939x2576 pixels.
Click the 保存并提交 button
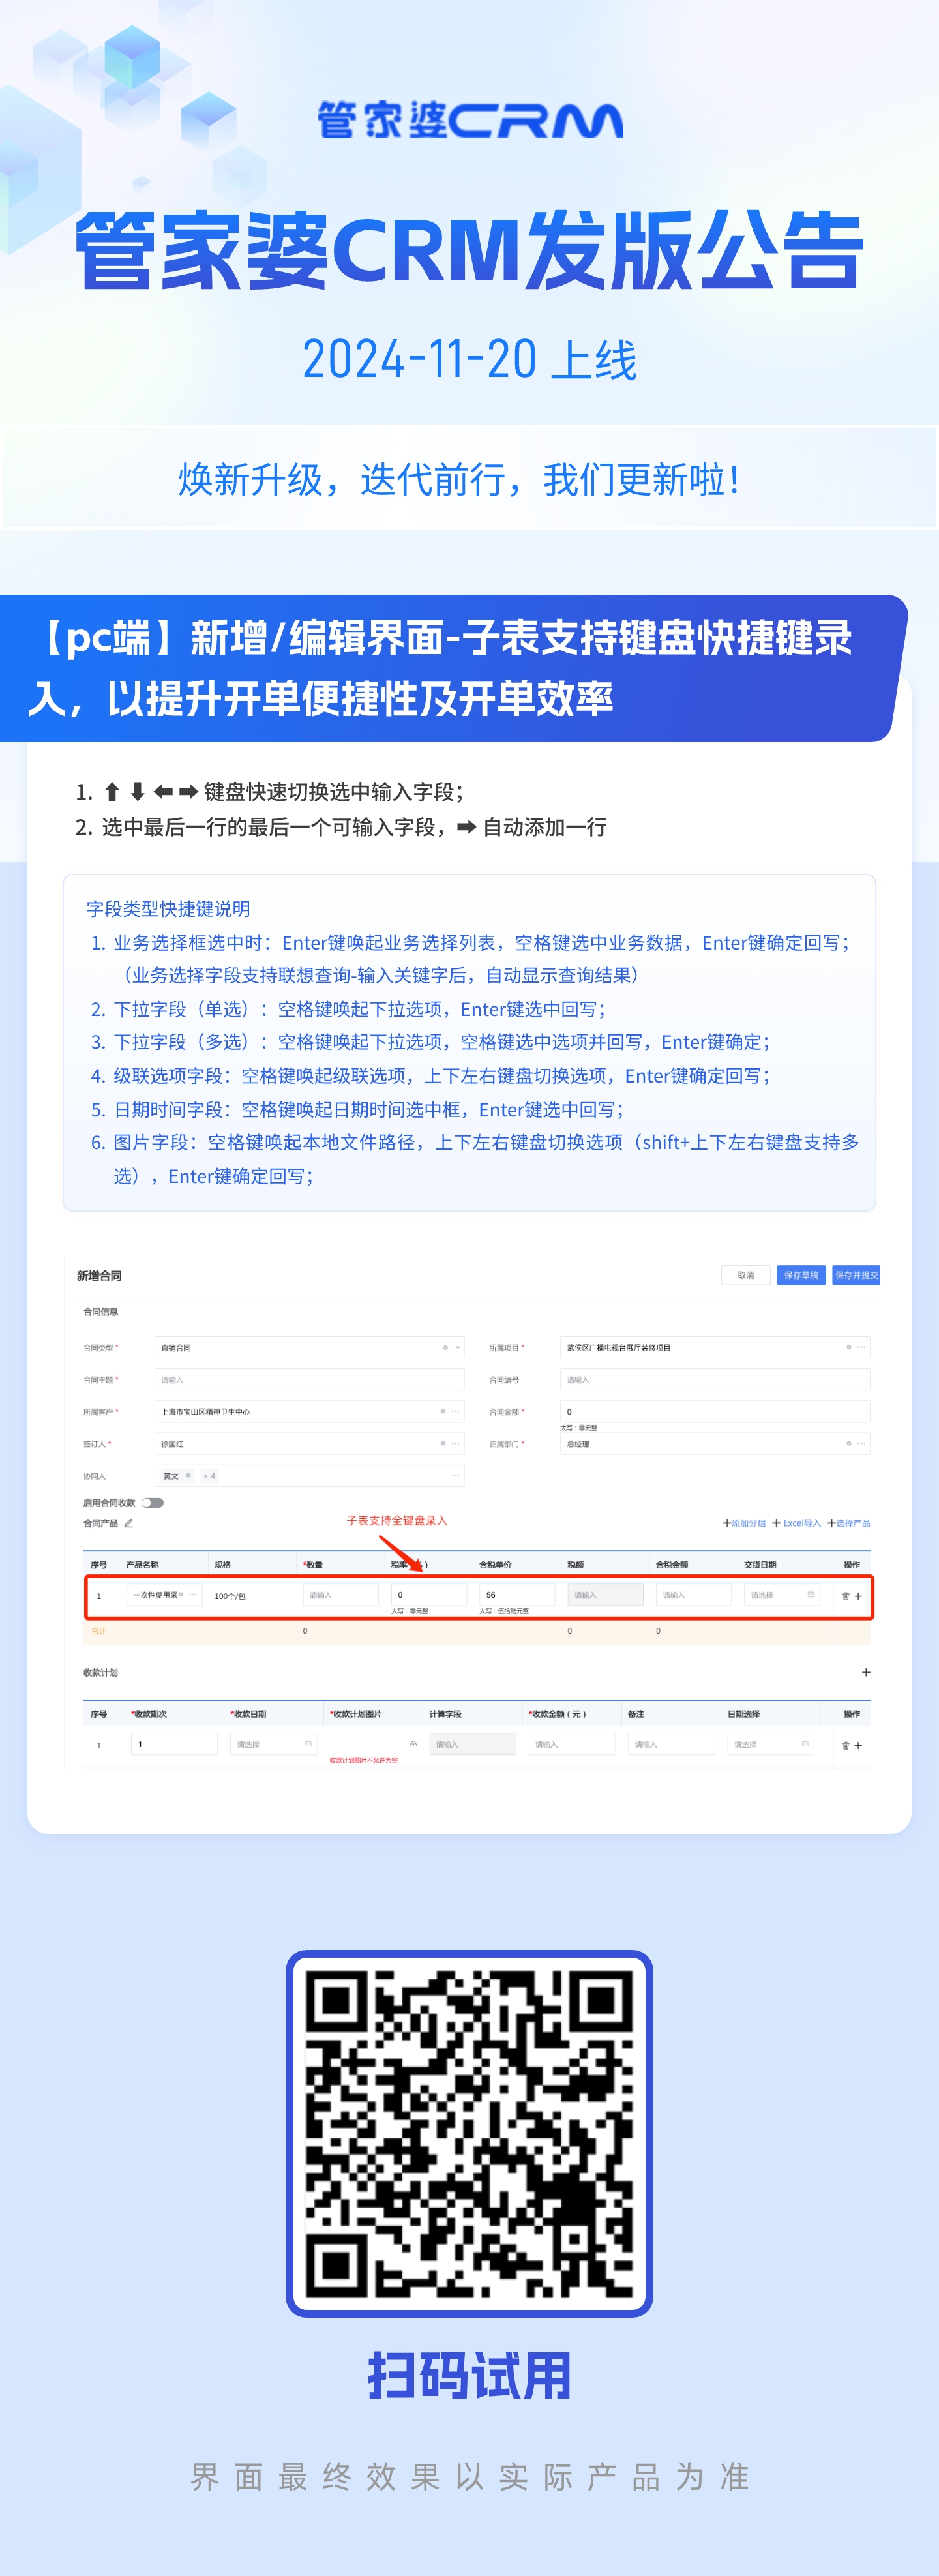(856, 1275)
